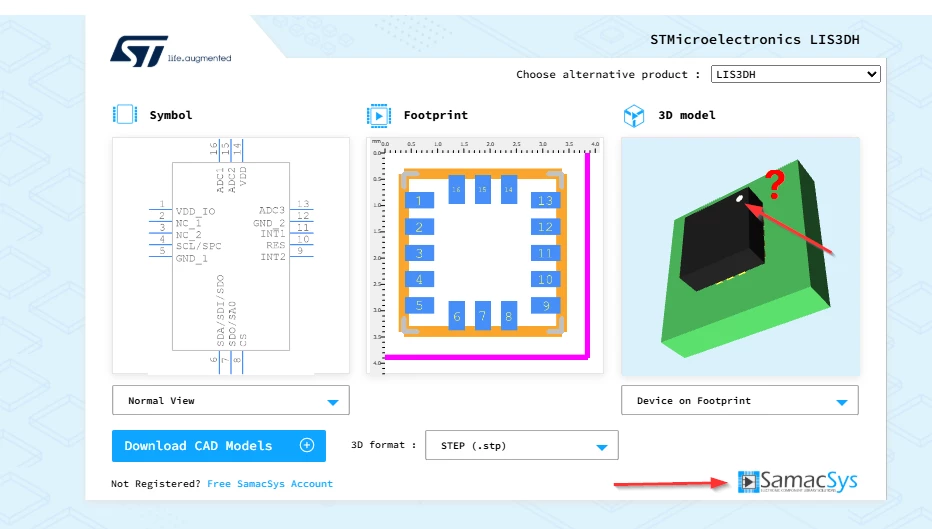Click footprint pad 15

(x=483, y=189)
